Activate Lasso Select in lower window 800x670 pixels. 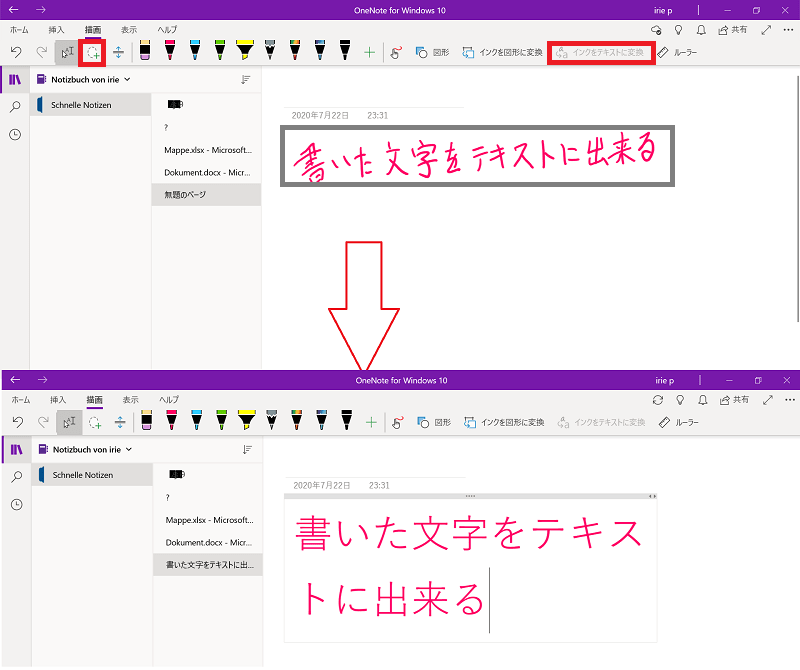94,422
